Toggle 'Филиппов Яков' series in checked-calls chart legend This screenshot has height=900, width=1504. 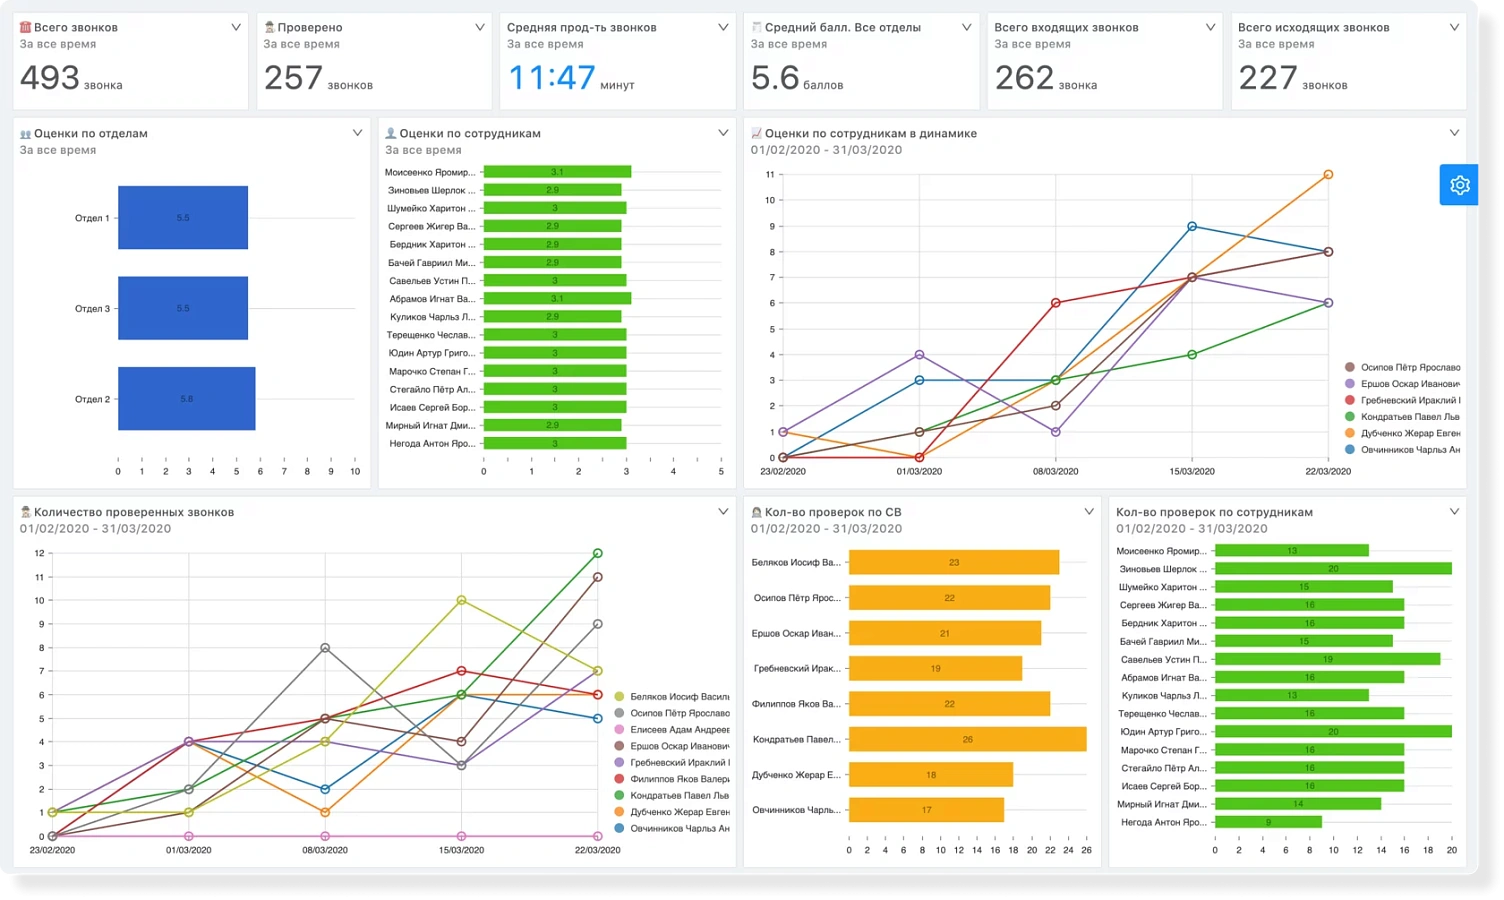pos(672,779)
